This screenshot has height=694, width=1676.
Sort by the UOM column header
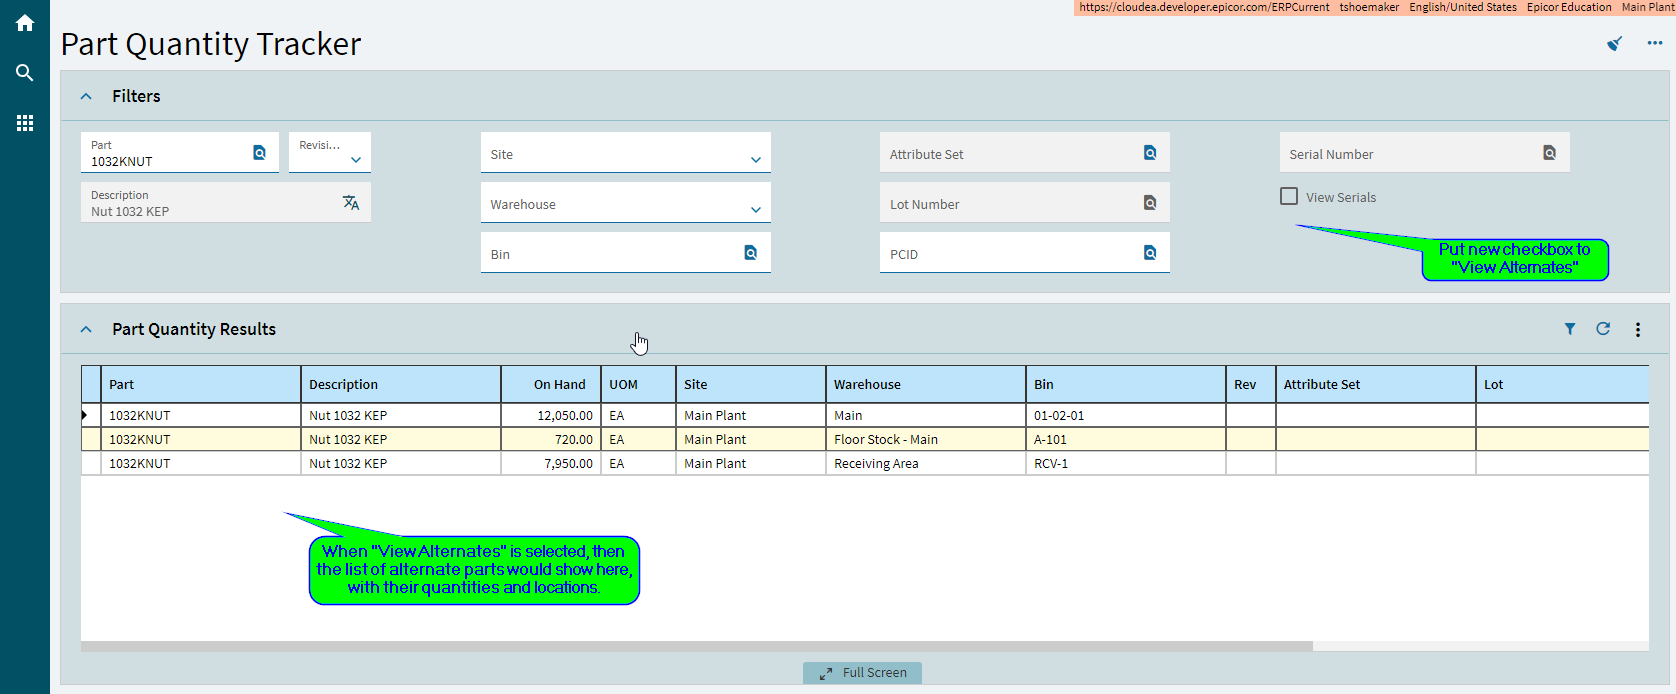pyautogui.click(x=638, y=384)
